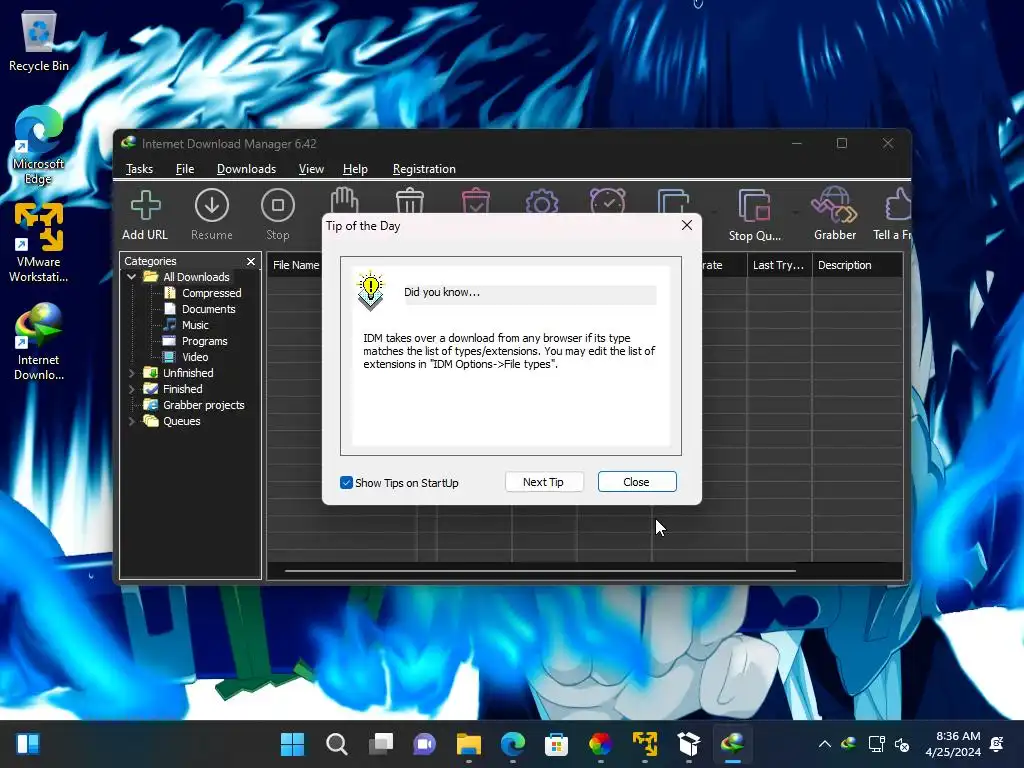The width and height of the screenshot is (1024, 768).
Task: Open the Help menu
Action: (355, 168)
